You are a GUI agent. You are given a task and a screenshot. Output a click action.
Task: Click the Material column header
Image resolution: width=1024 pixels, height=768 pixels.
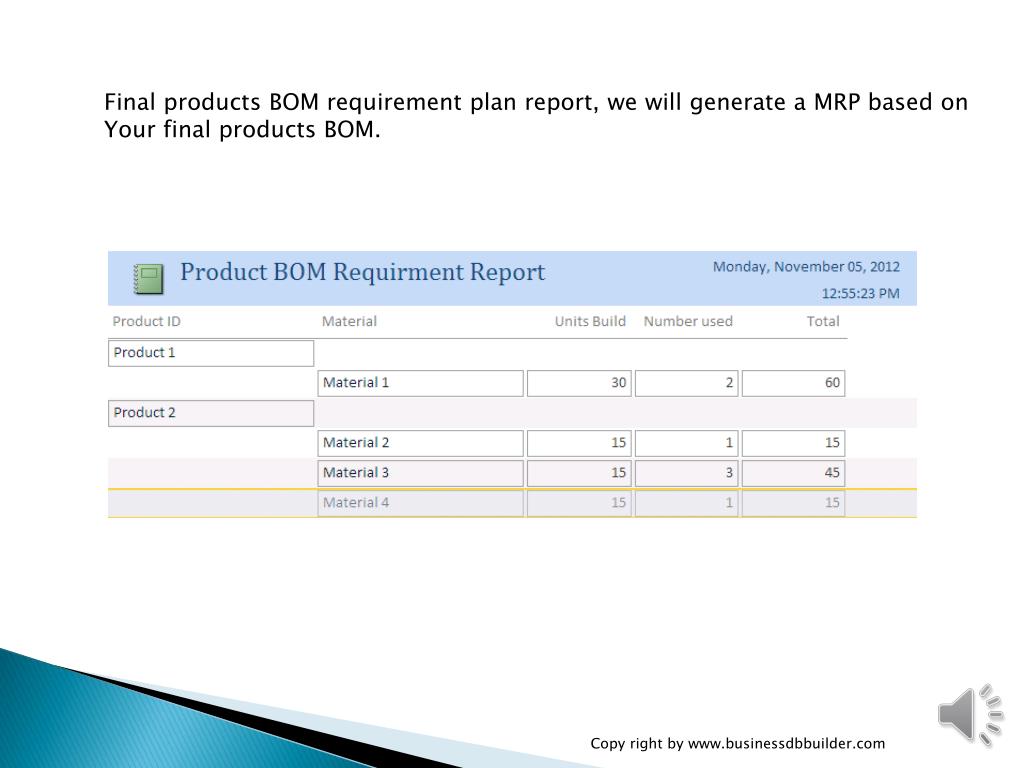click(x=349, y=321)
